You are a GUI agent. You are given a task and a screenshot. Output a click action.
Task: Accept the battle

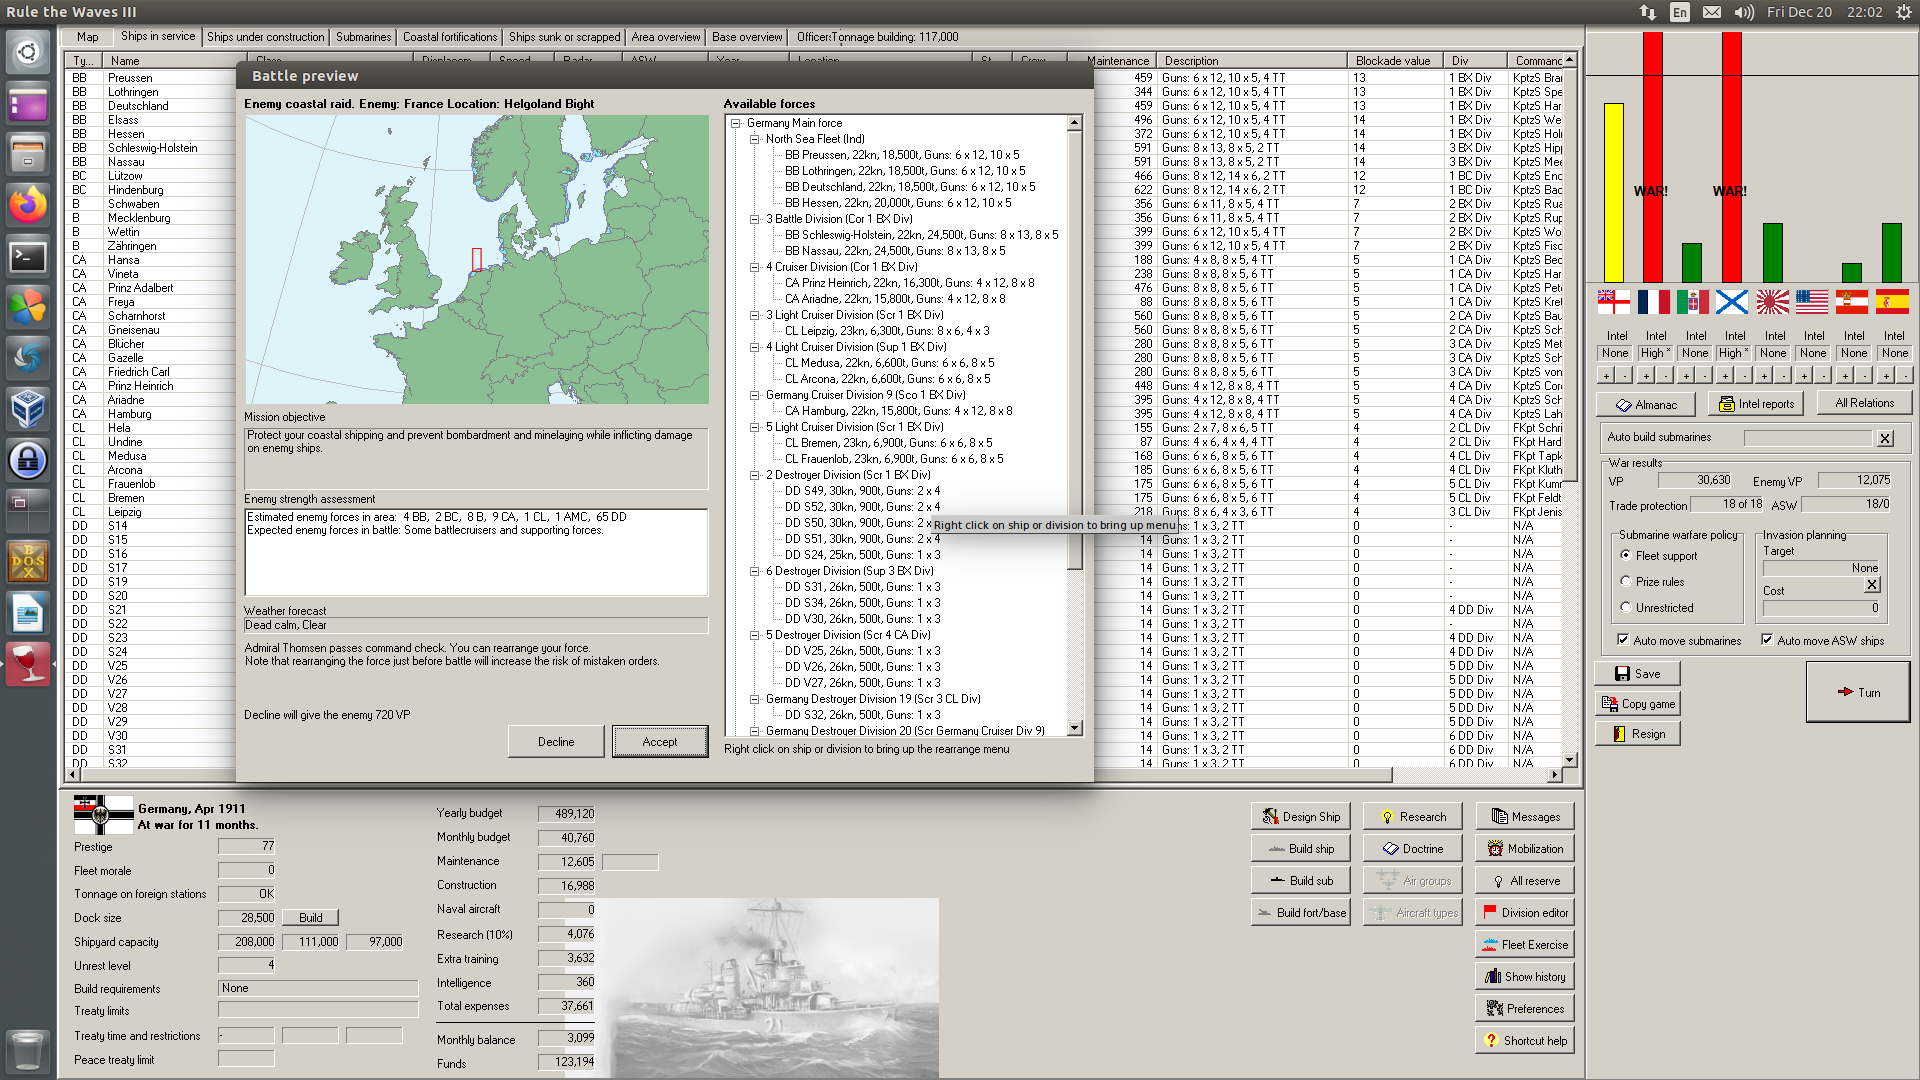coord(660,742)
